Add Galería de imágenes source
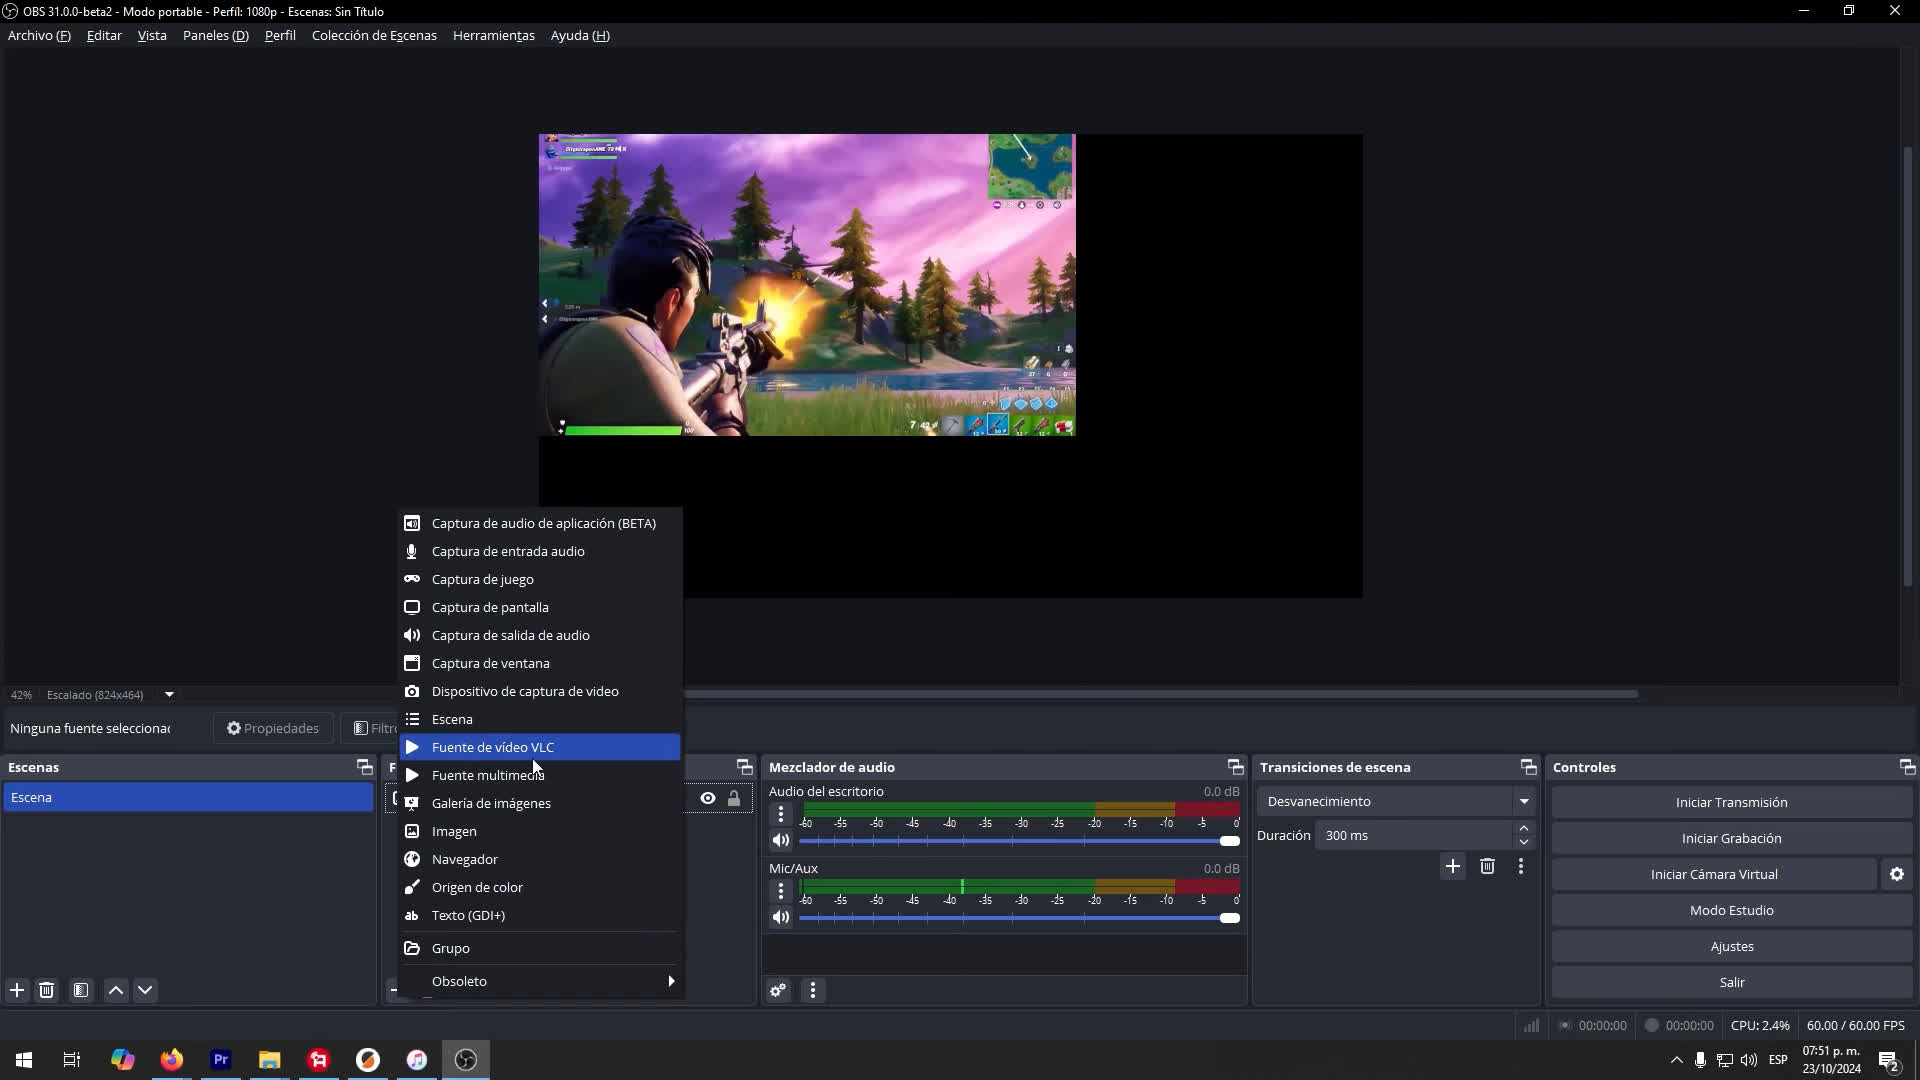Viewport: 1920px width, 1080px height. [540, 803]
